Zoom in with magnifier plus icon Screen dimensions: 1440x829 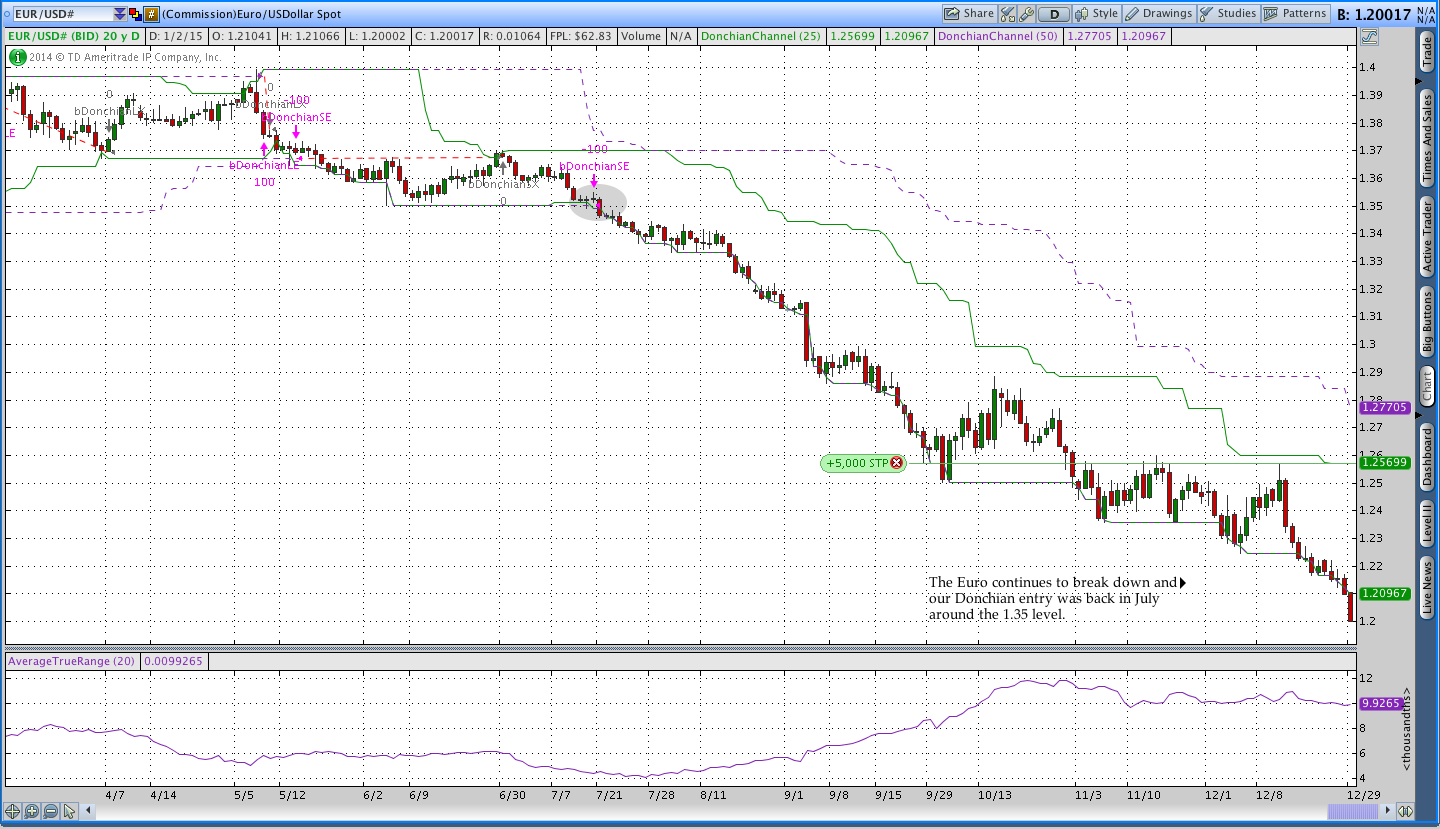tap(31, 811)
